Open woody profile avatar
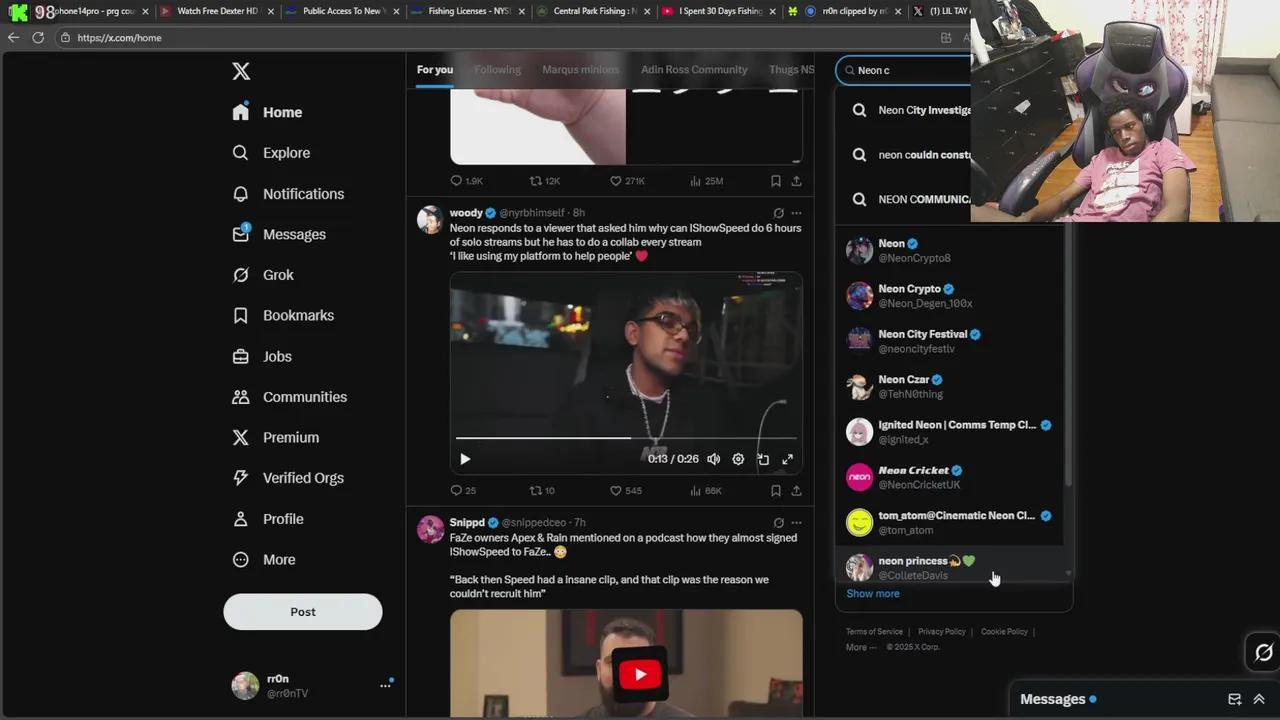 click(430, 220)
